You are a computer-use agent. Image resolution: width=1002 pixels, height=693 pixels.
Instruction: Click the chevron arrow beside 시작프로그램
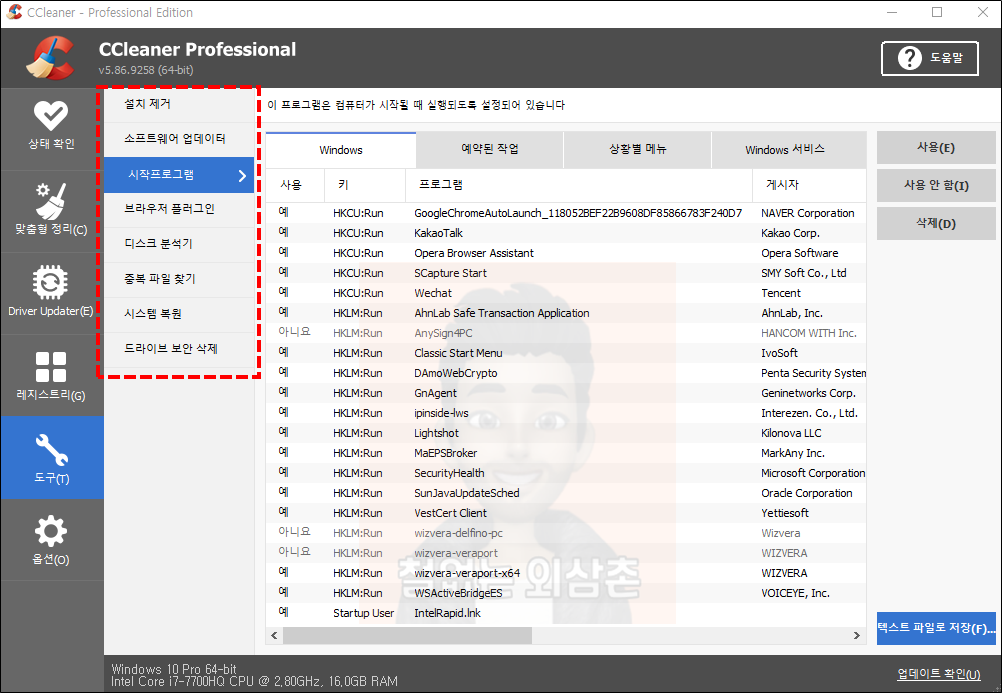click(x=242, y=175)
